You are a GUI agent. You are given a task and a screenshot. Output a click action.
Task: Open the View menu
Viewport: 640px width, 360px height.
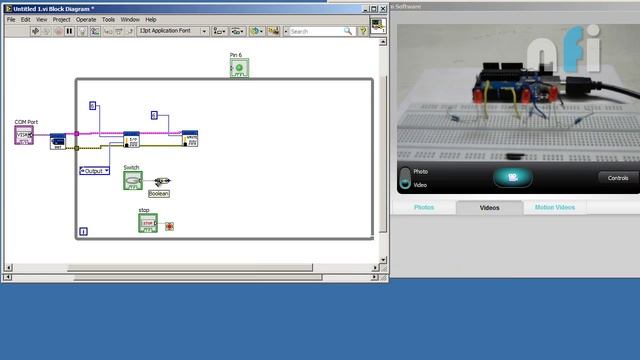[41, 20]
